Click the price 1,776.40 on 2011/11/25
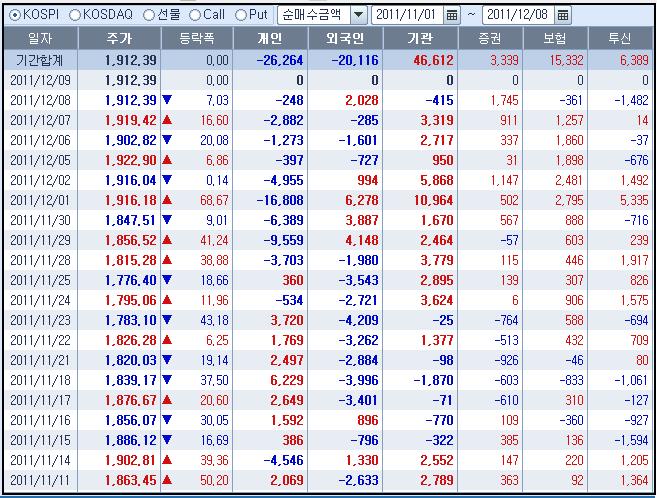 pos(131,281)
